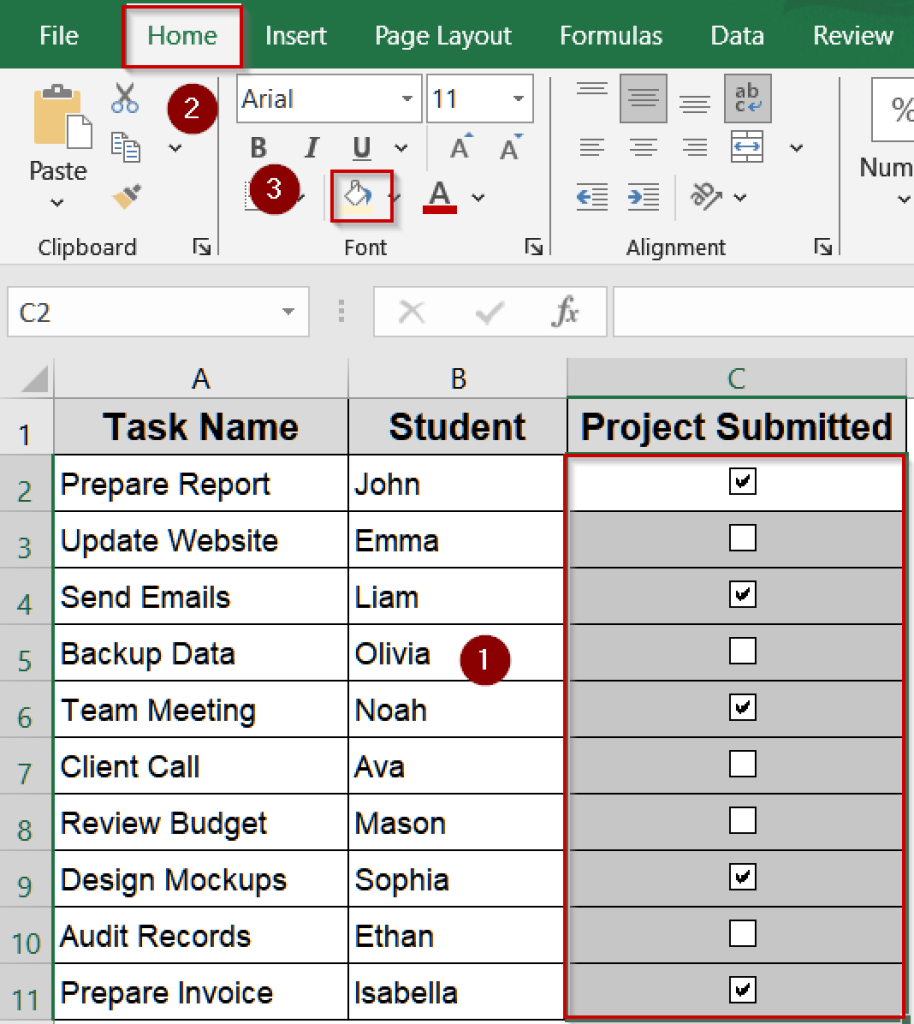Select the Cut scissors icon

point(124,99)
